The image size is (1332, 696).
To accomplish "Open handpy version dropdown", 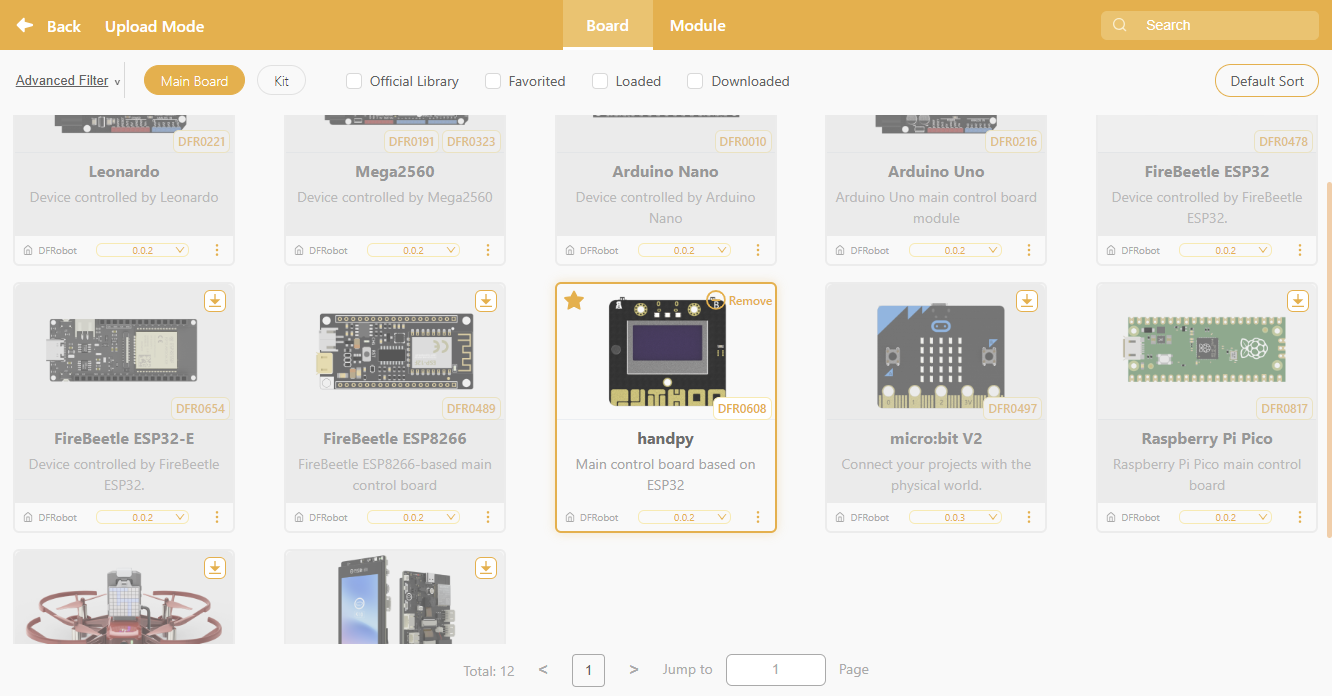I will click(x=684, y=517).
